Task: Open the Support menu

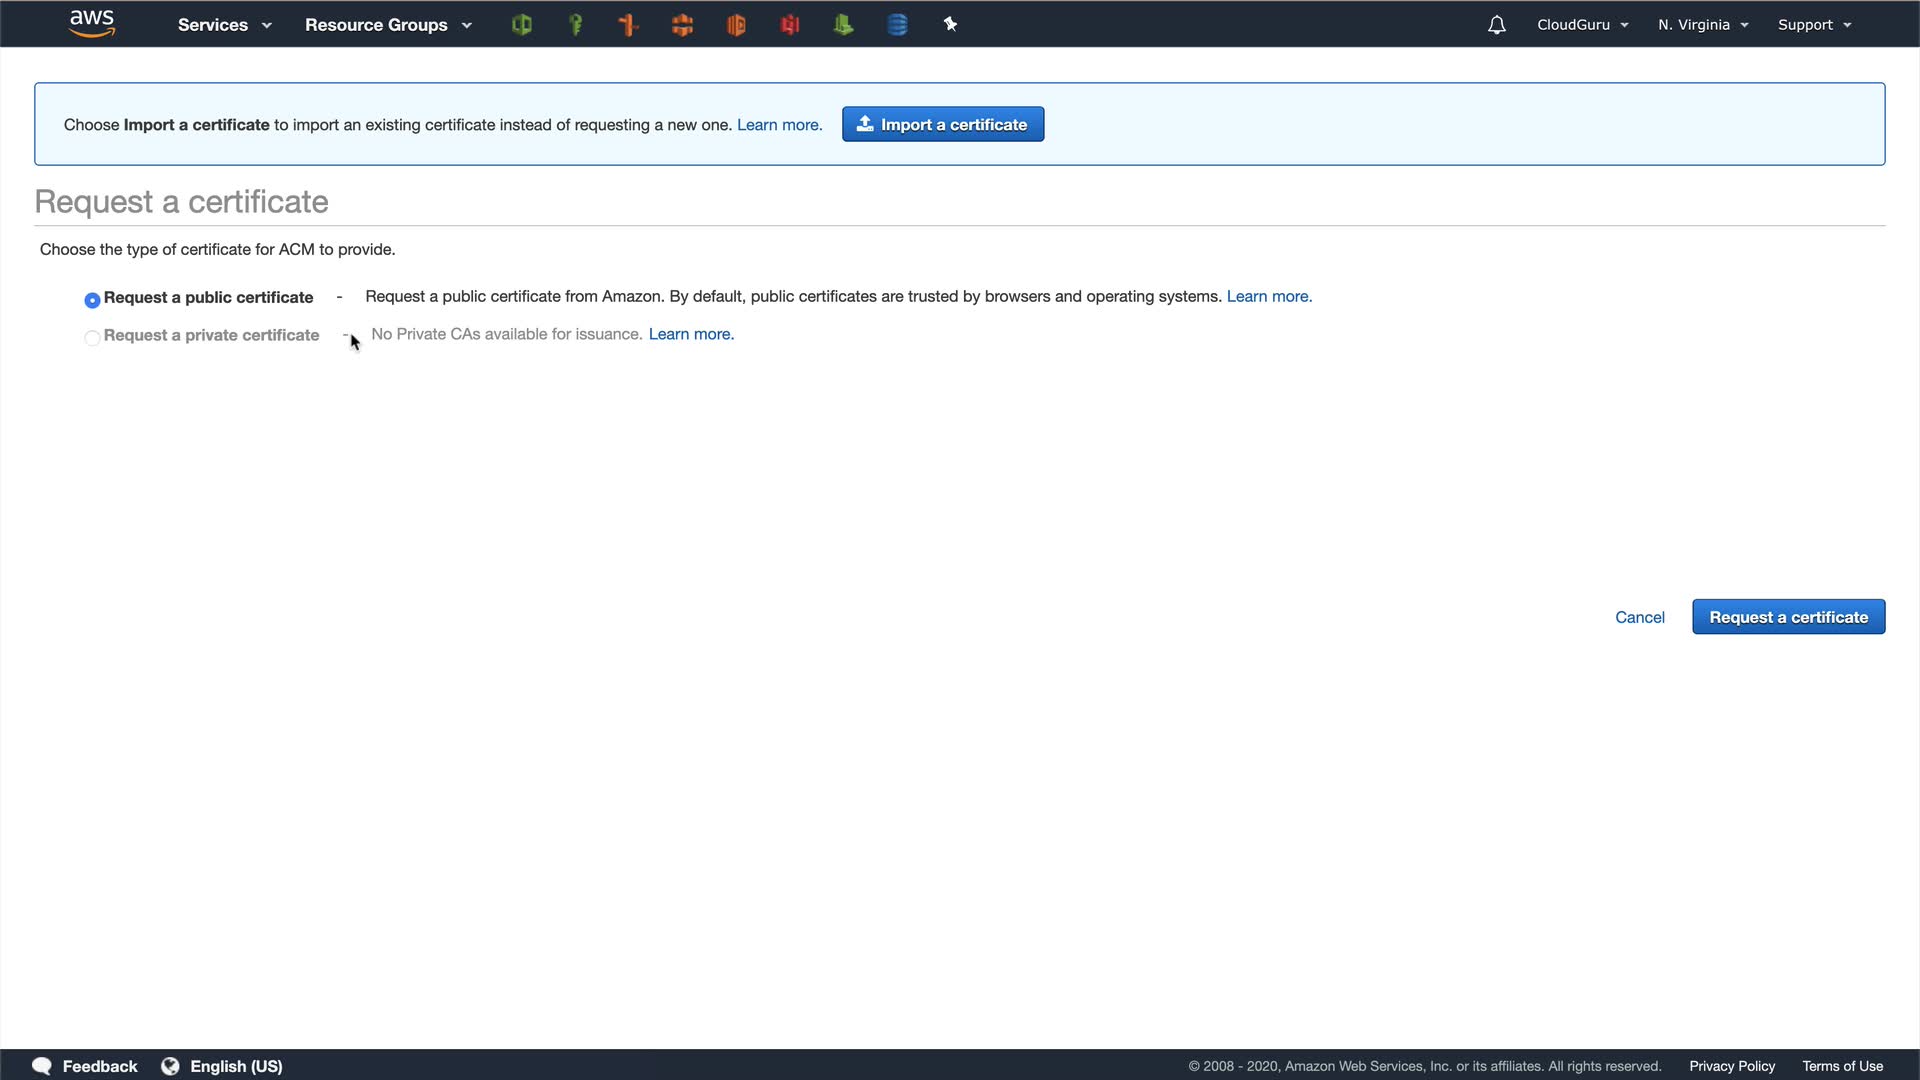Action: 1813,25
